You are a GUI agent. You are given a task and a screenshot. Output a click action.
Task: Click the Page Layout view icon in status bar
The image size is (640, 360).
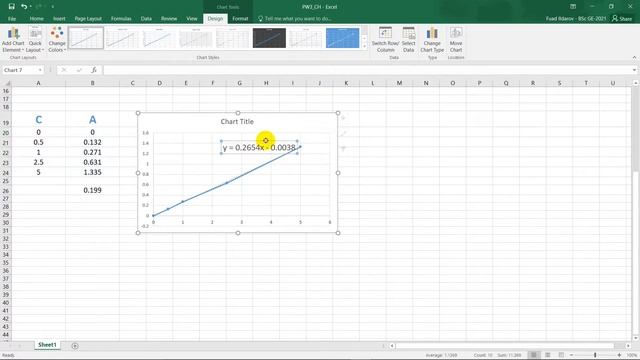(548, 355)
